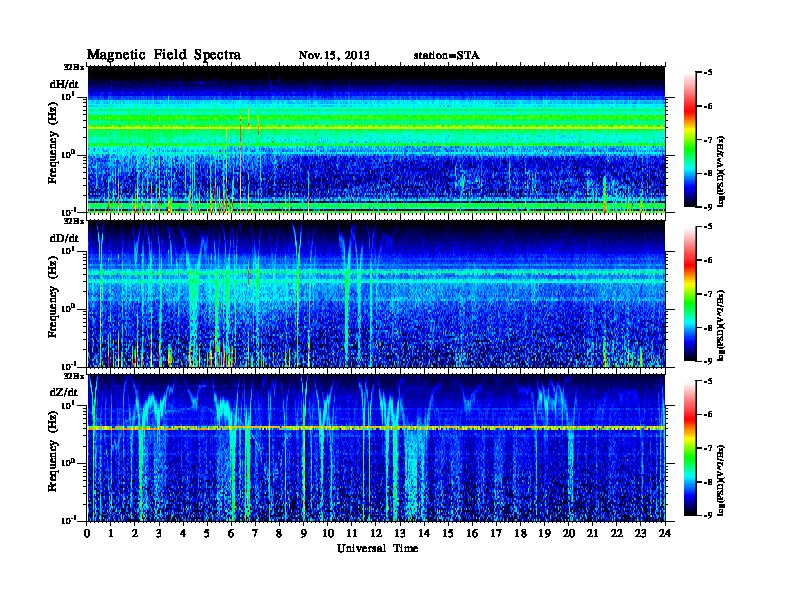Click hour "0" on the Universal Time axis

87,533
